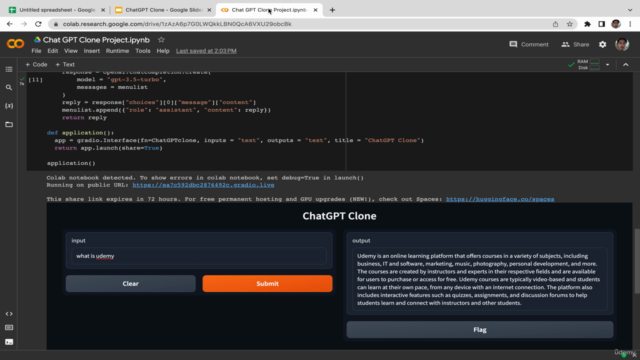Run cell 11 execution indicator
The height and width of the screenshot is (360, 640).
click(x=35, y=80)
